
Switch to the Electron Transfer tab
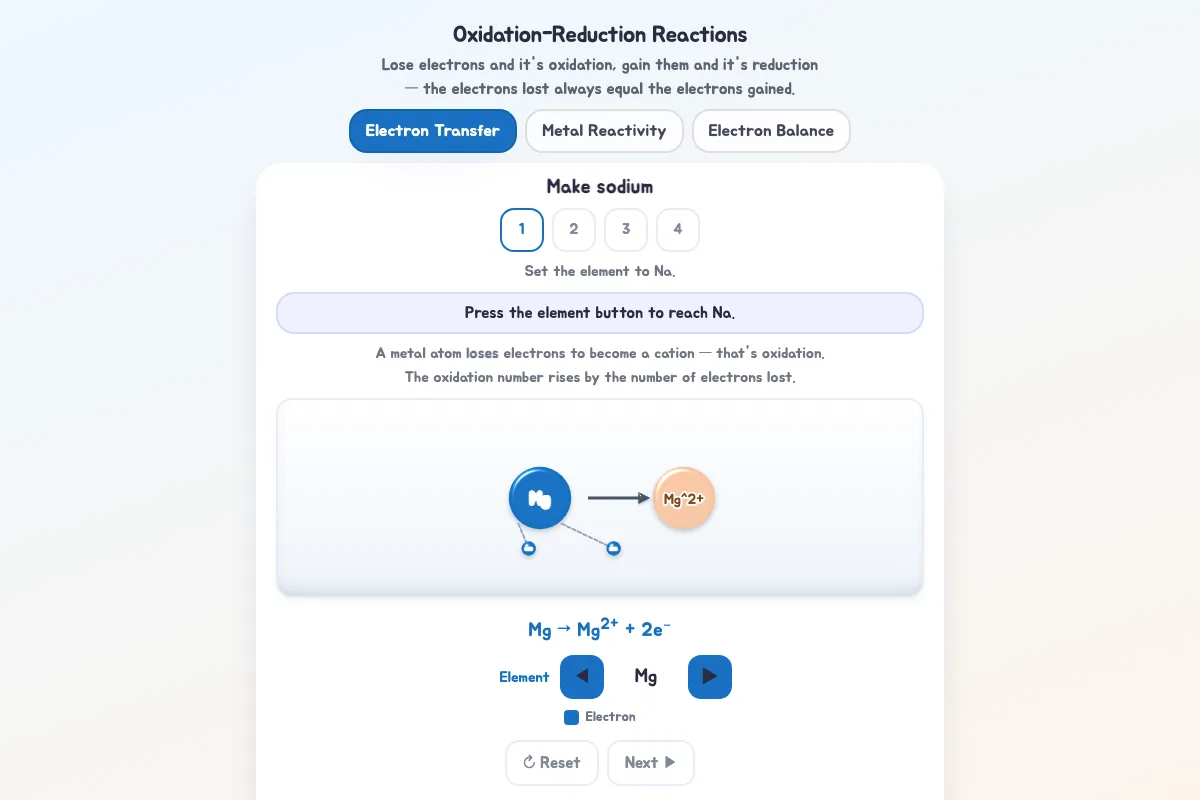pyautogui.click(x=433, y=131)
